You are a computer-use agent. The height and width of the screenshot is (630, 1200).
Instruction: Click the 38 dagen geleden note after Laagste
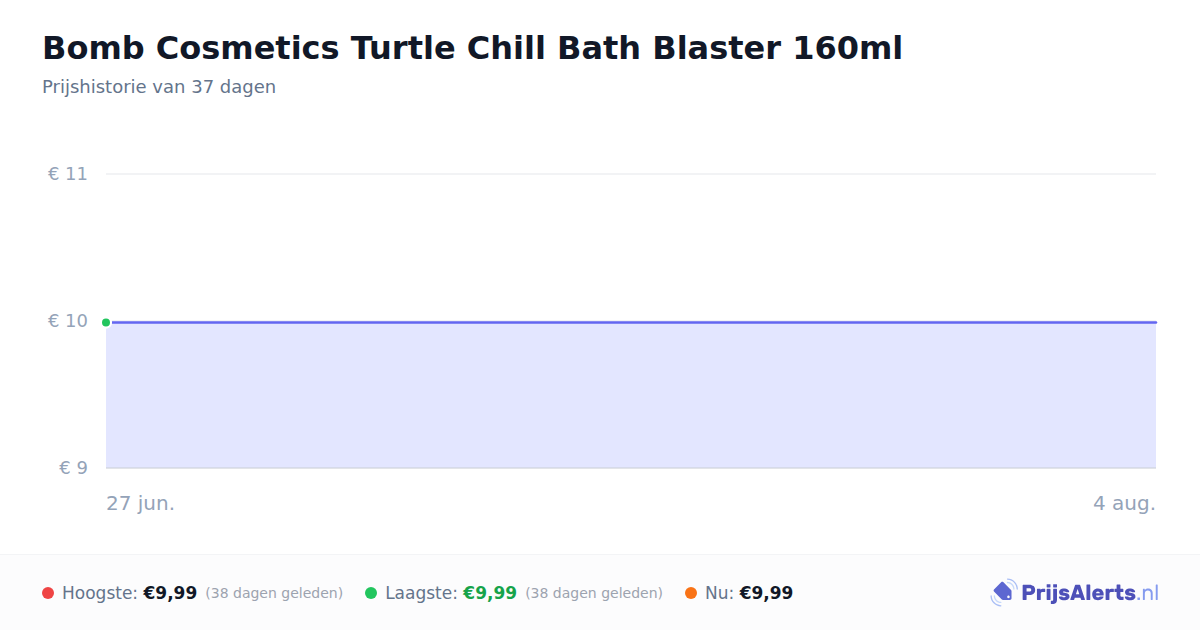pos(594,593)
